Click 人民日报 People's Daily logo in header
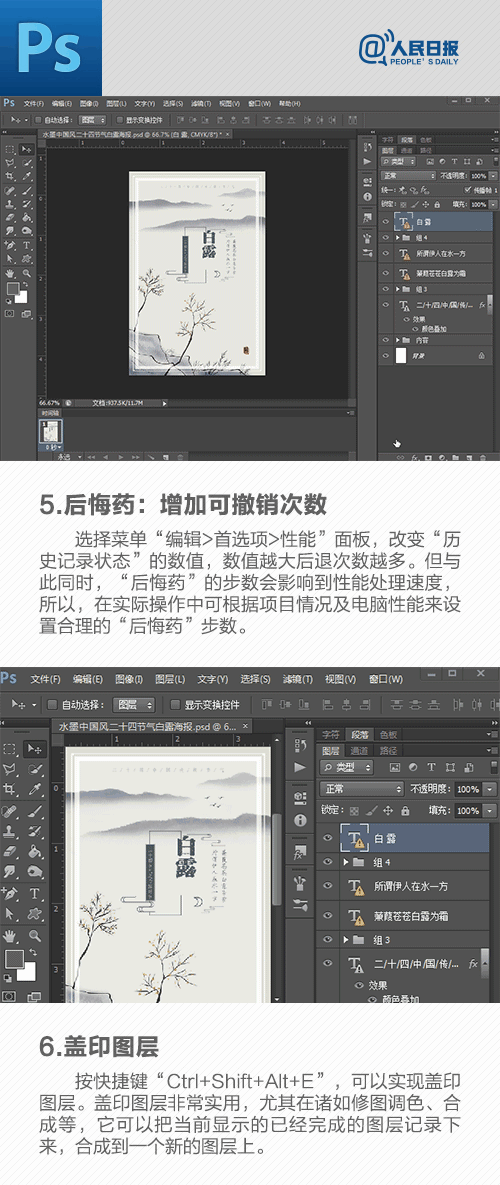The image size is (500, 1185). pyautogui.click(x=409, y=48)
